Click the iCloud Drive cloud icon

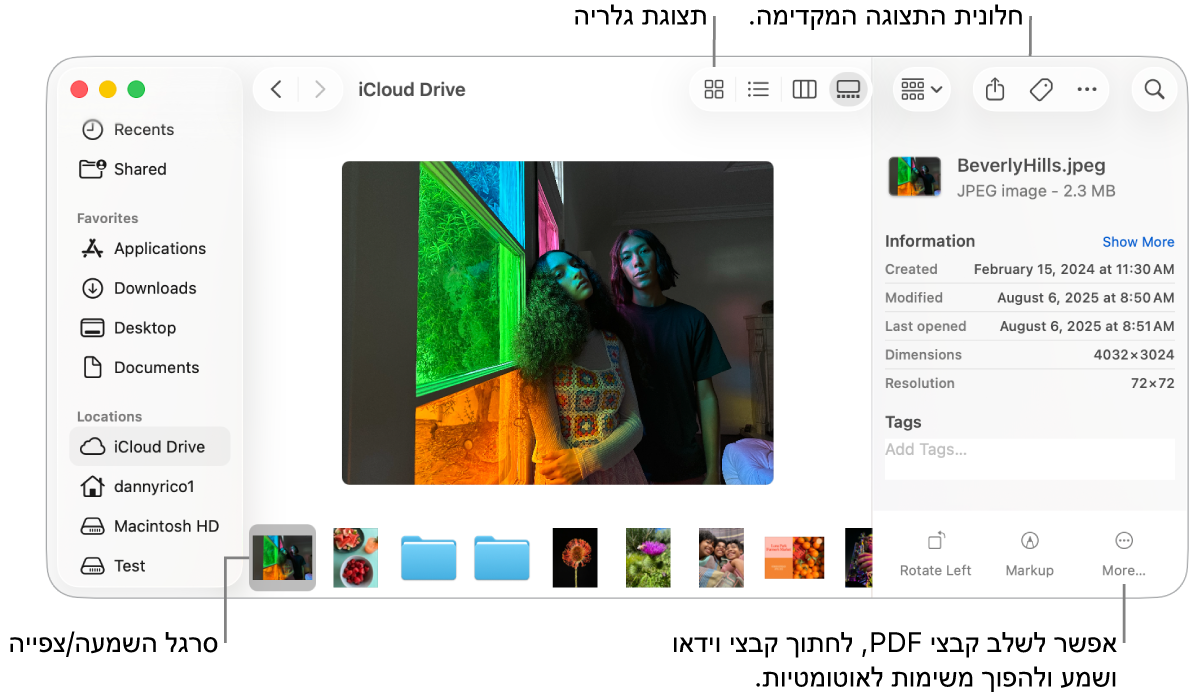point(93,446)
